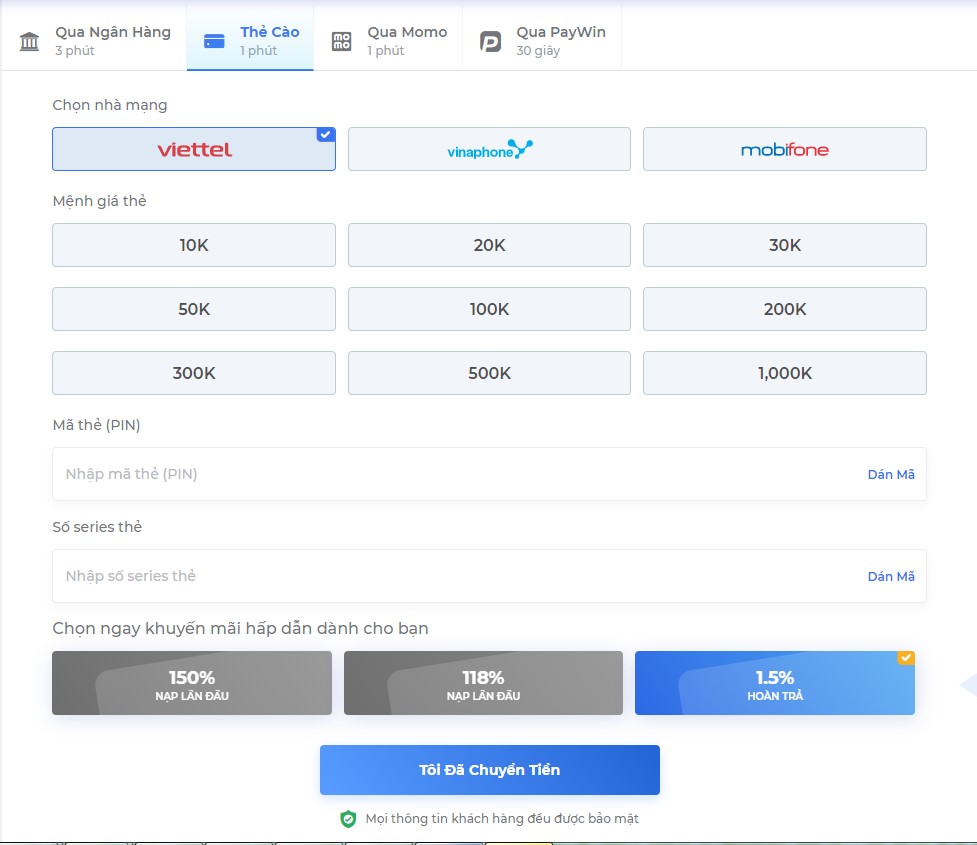The image size is (977, 845).
Task: Click the bank building icon
Action: coord(30,41)
